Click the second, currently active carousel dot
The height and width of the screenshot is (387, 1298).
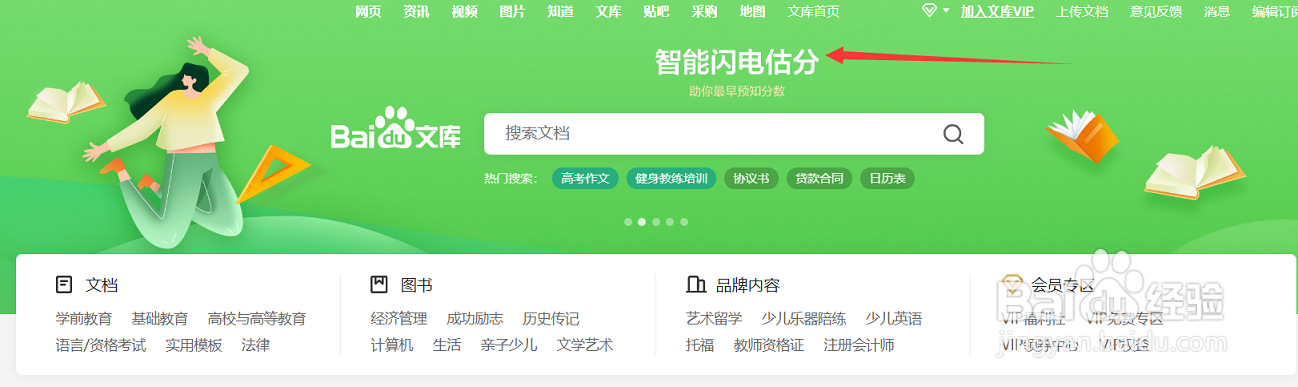pos(642,222)
